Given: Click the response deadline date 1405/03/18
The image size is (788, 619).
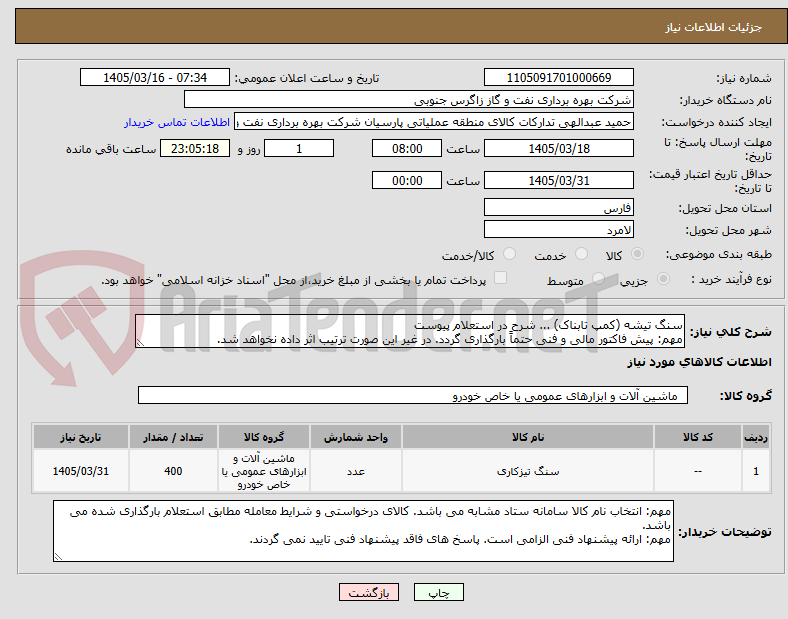Looking at the screenshot, I should pyautogui.click(x=558, y=149).
